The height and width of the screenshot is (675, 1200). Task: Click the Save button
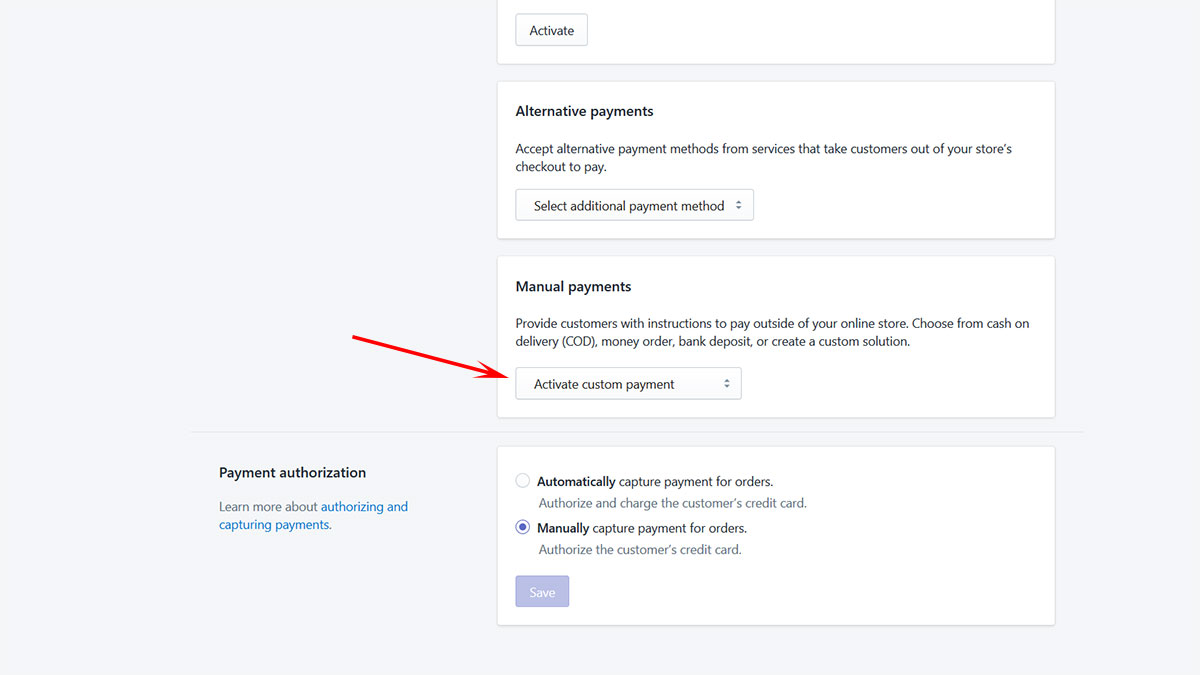[542, 592]
